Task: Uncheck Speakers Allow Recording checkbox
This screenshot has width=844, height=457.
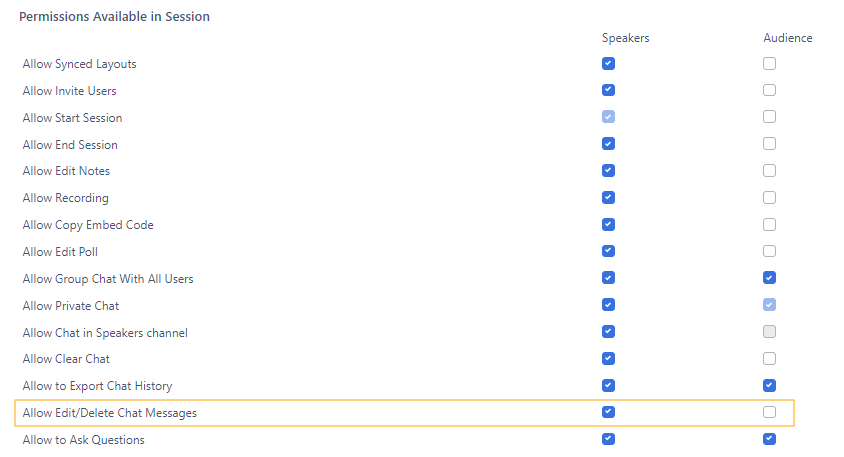Action: coord(608,197)
